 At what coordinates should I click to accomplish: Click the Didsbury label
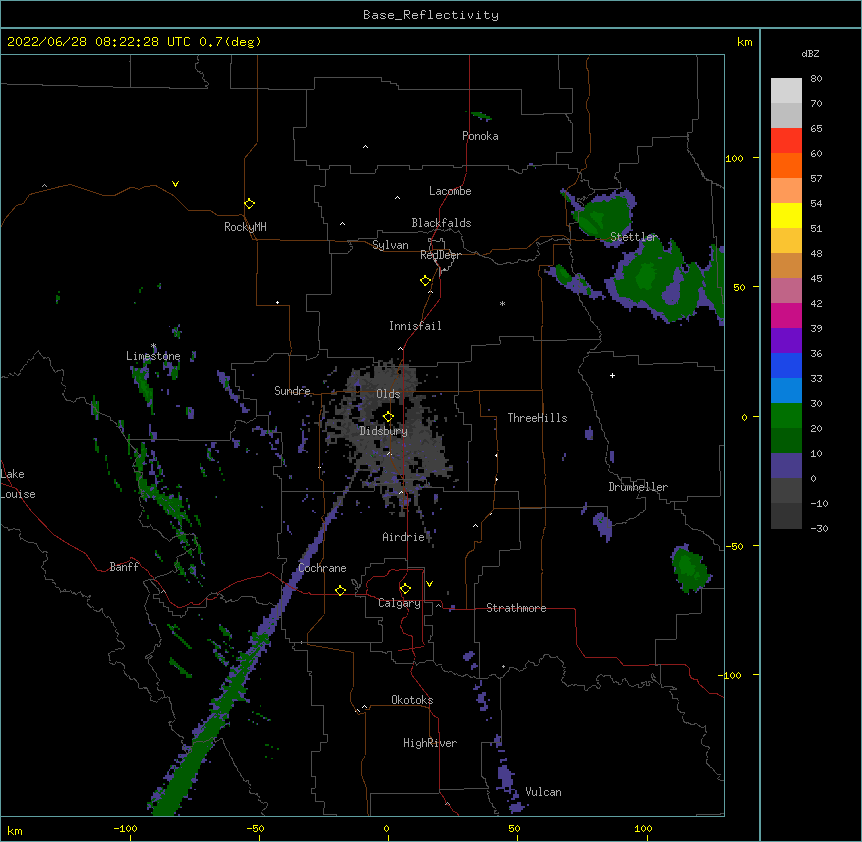[384, 431]
